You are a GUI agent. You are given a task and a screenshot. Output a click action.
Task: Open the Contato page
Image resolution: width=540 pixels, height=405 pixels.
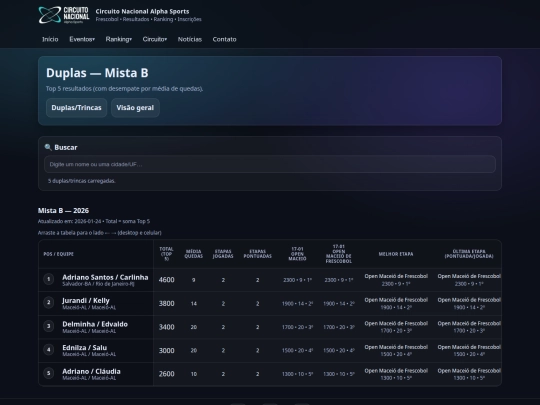coord(225,39)
